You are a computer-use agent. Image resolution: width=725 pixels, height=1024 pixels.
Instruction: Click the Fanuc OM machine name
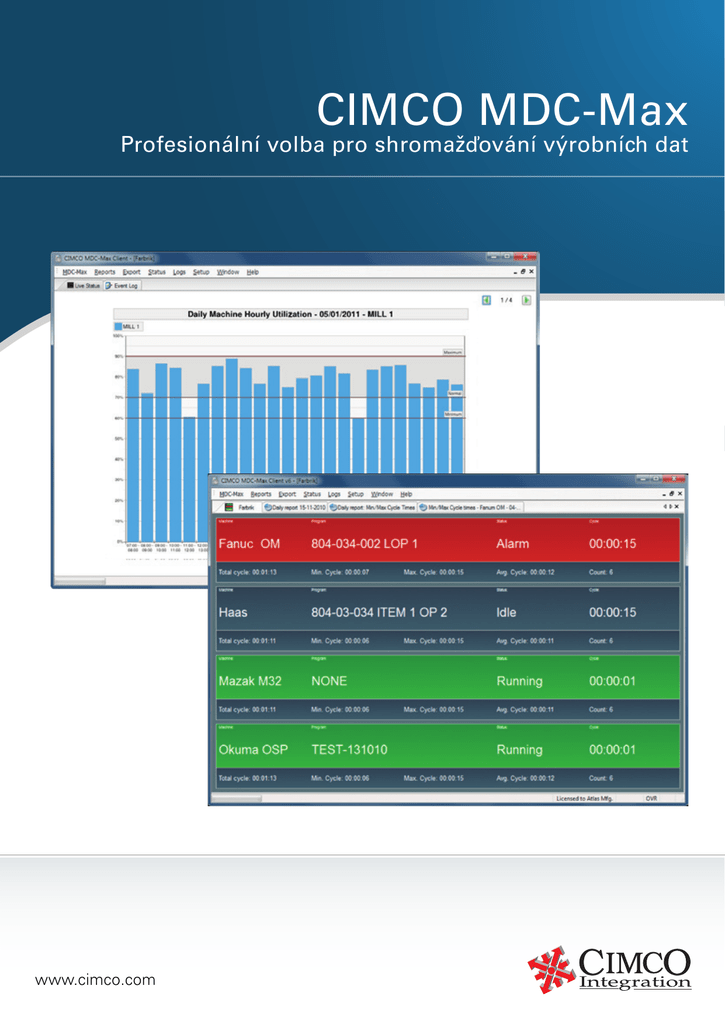click(x=250, y=543)
